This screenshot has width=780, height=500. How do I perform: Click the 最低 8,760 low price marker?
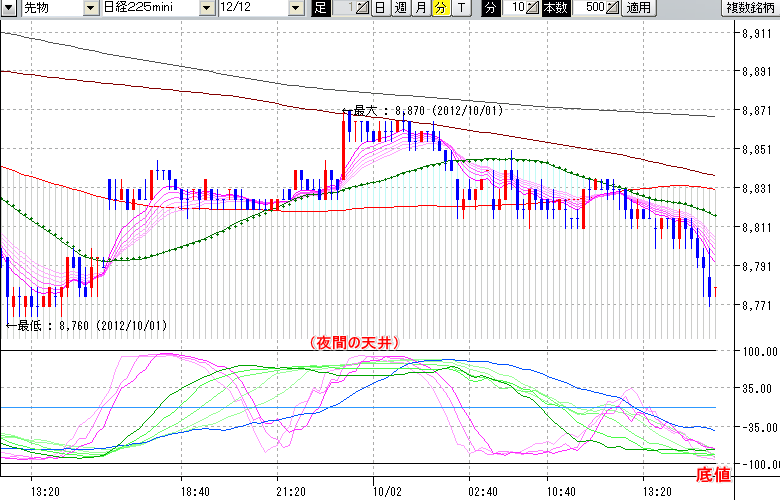tap(88, 325)
